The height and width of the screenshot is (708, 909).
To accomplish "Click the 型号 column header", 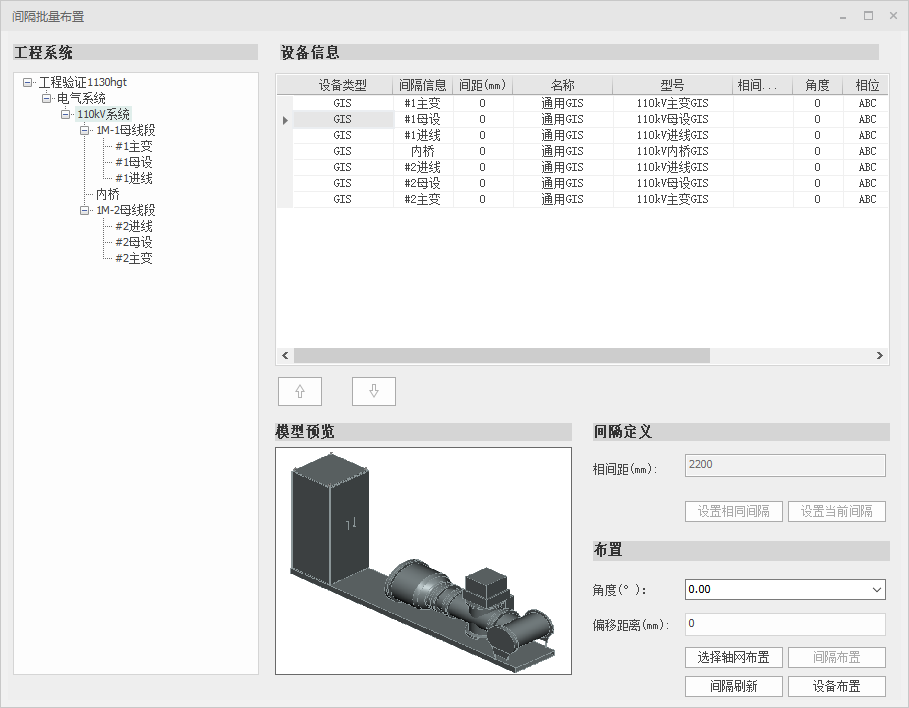I will (x=672, y=86).
